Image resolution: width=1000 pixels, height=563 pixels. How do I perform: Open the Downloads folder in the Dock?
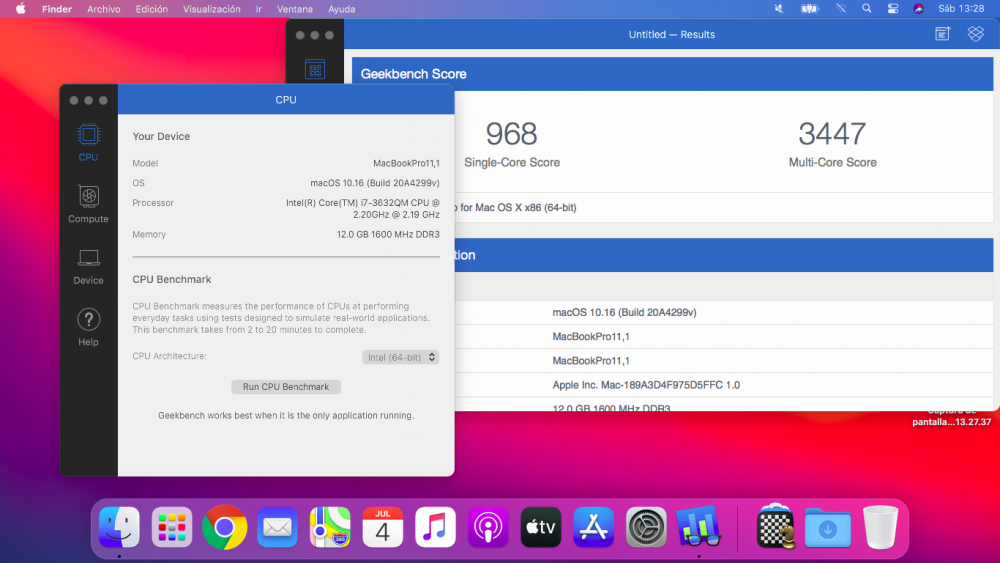pyautogui.click(x=828, y=528)
